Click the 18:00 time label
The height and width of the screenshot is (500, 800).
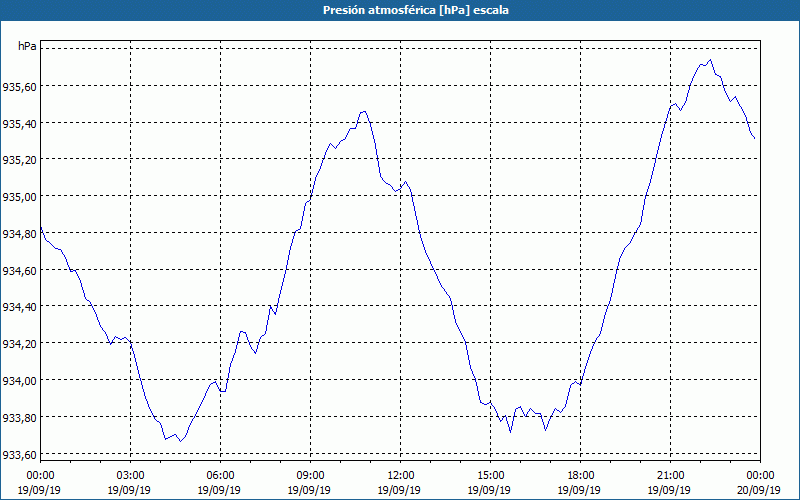(x=580, y=476)
